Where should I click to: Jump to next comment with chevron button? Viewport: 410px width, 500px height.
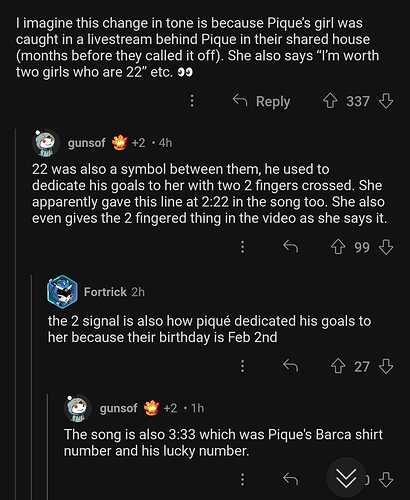[x=346, y=478]
